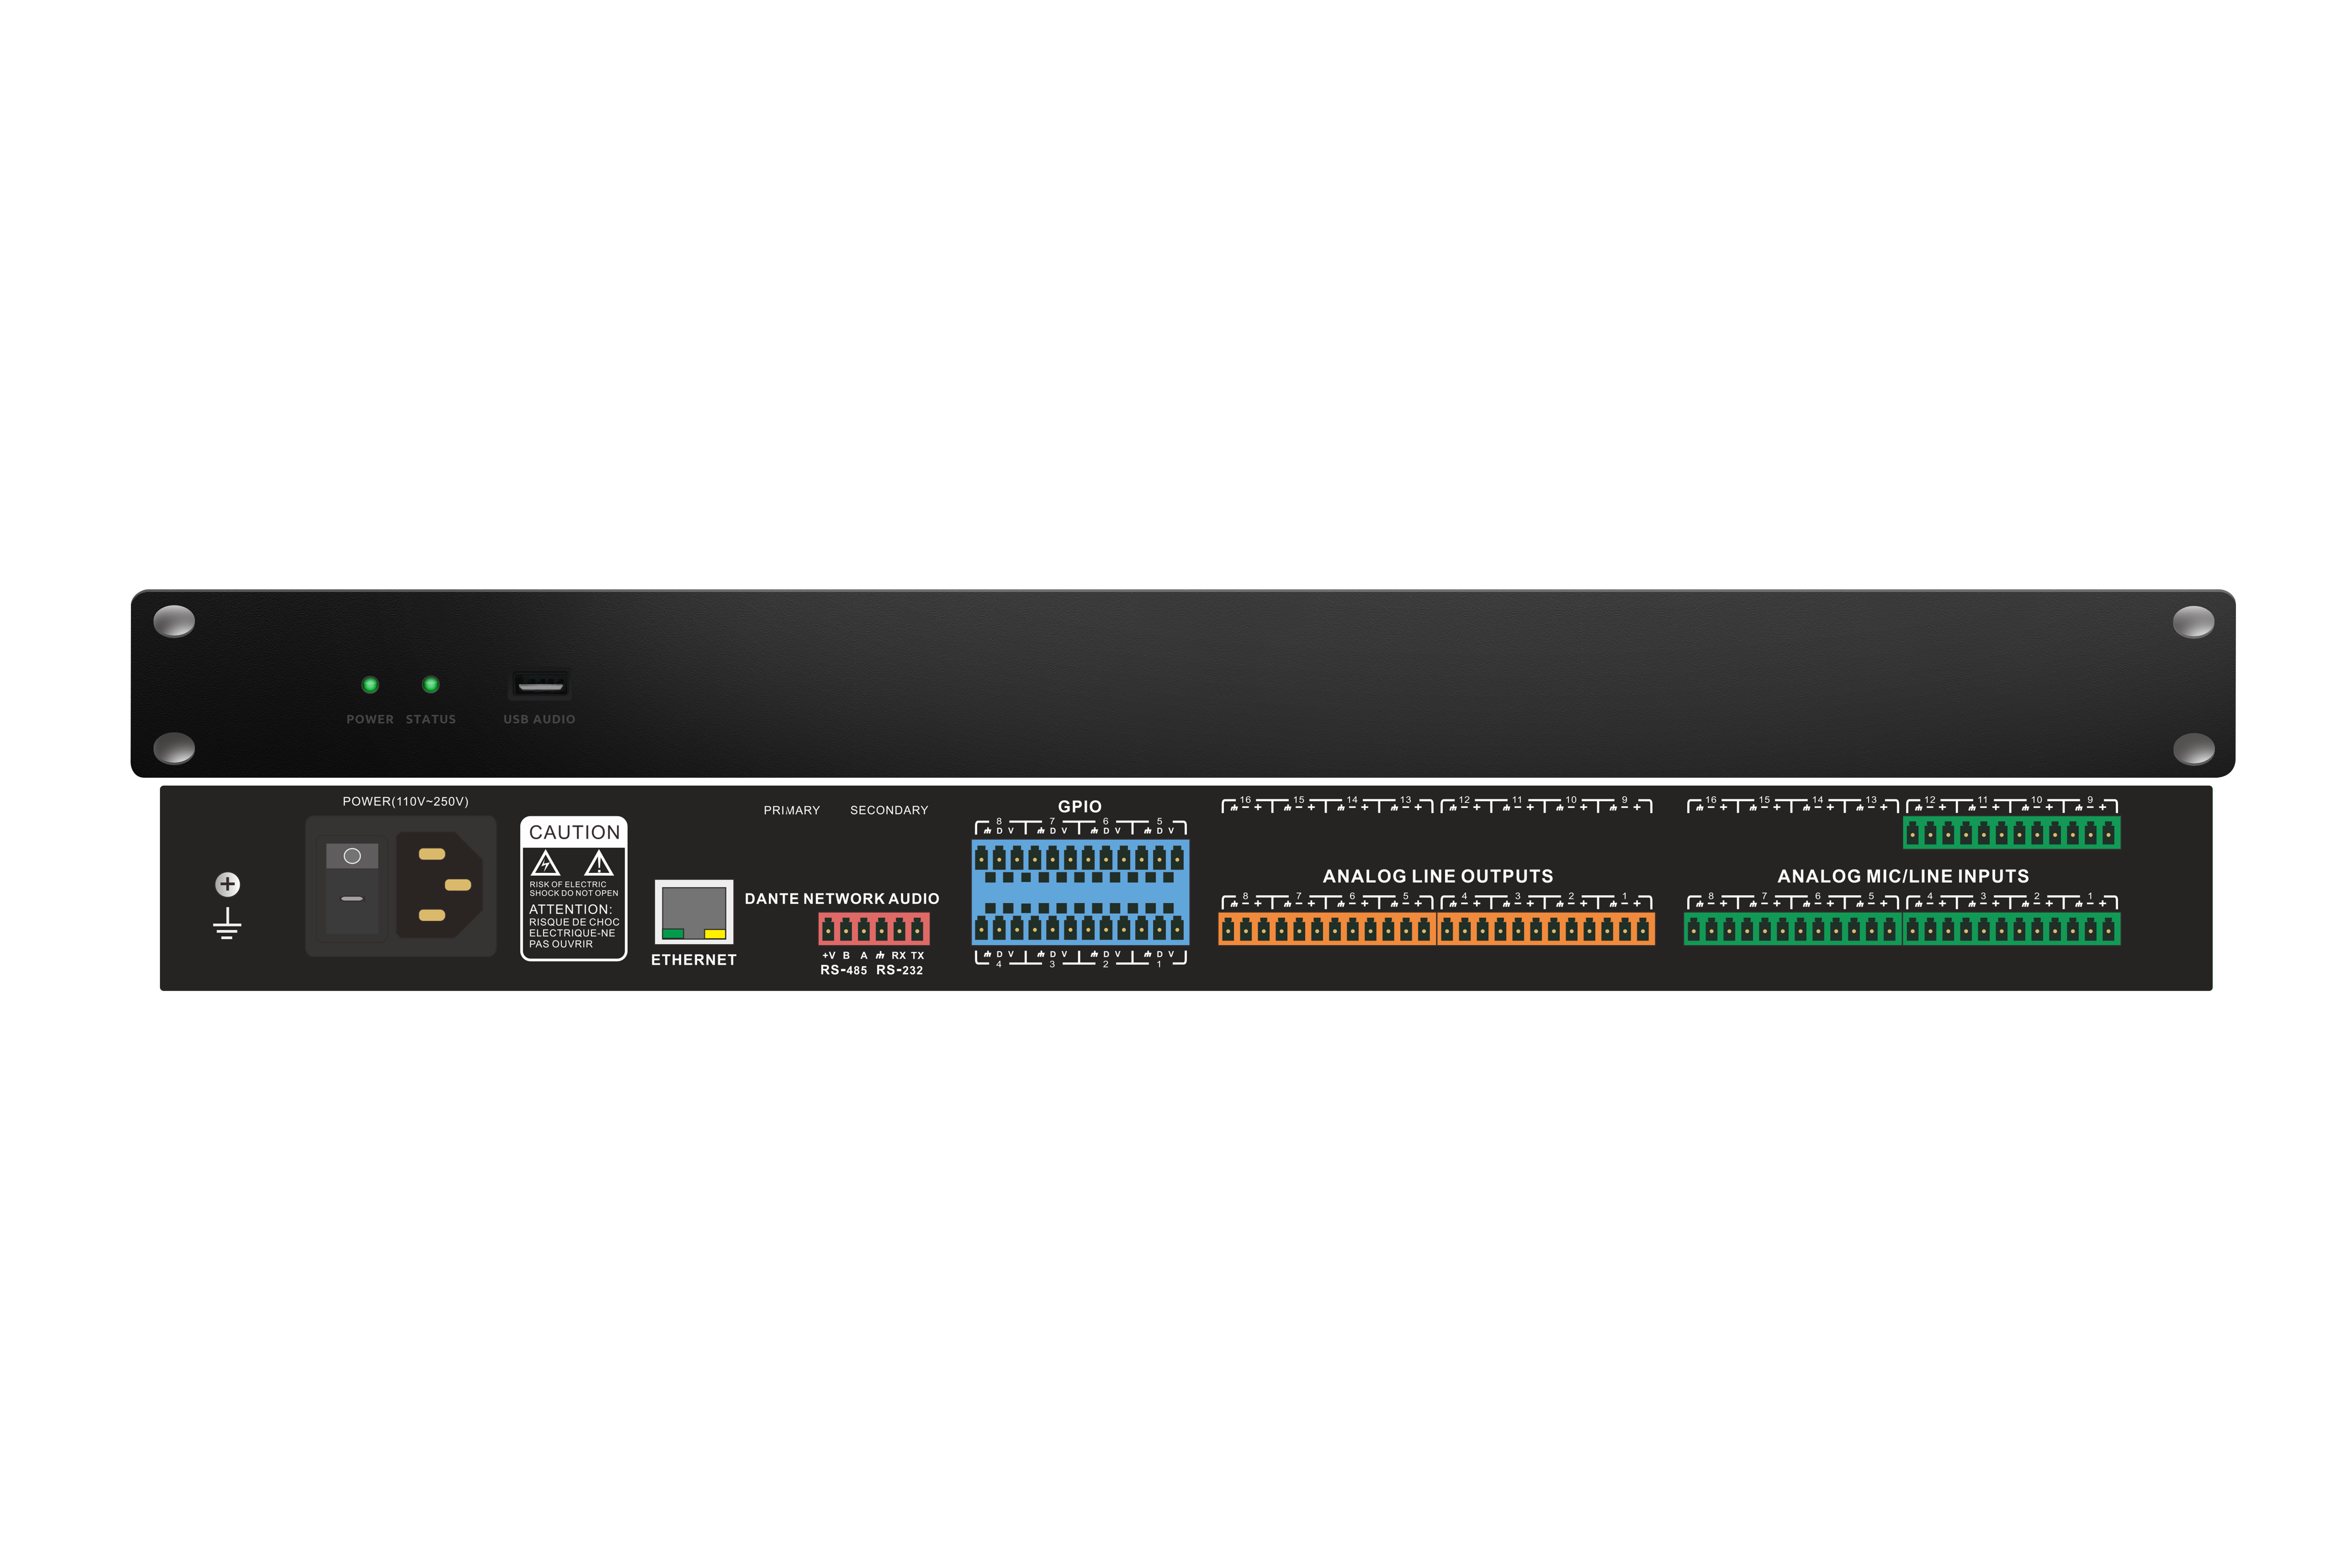Image resolution: width=2352 pixels, height=1568 pixels.
Task: Click the ANALOG LINE OUTPUTS label
Action: tap(1438, 876)
